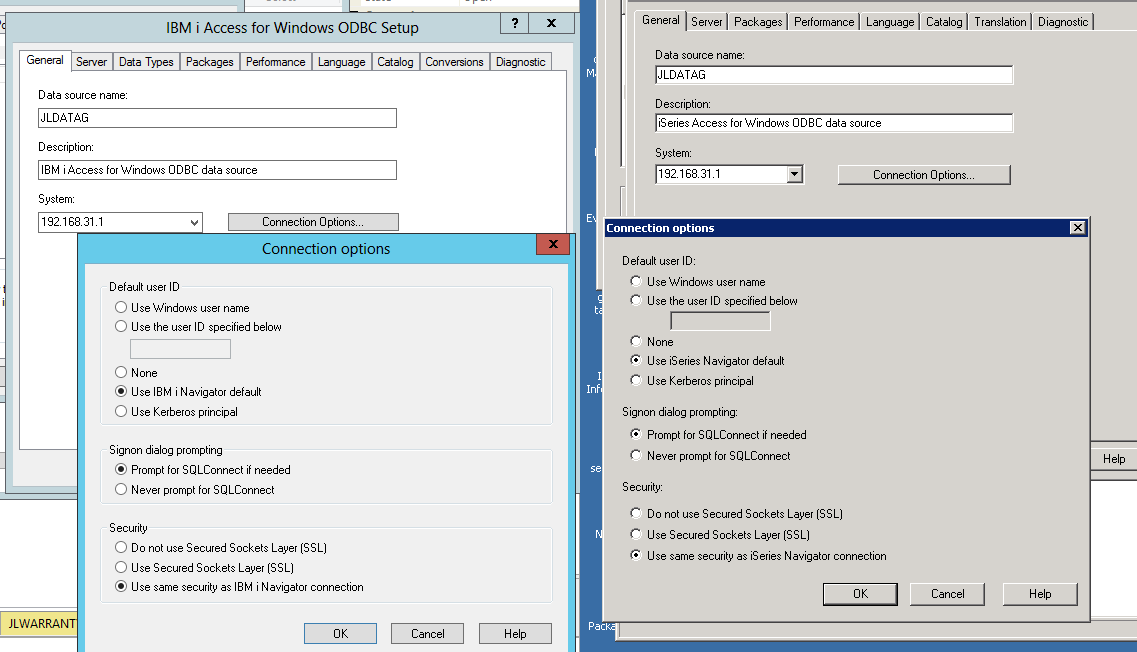Click user ID text box in light-blue dialog
The width and height of the screenshot is (1137, 652).
pos(181,349)
